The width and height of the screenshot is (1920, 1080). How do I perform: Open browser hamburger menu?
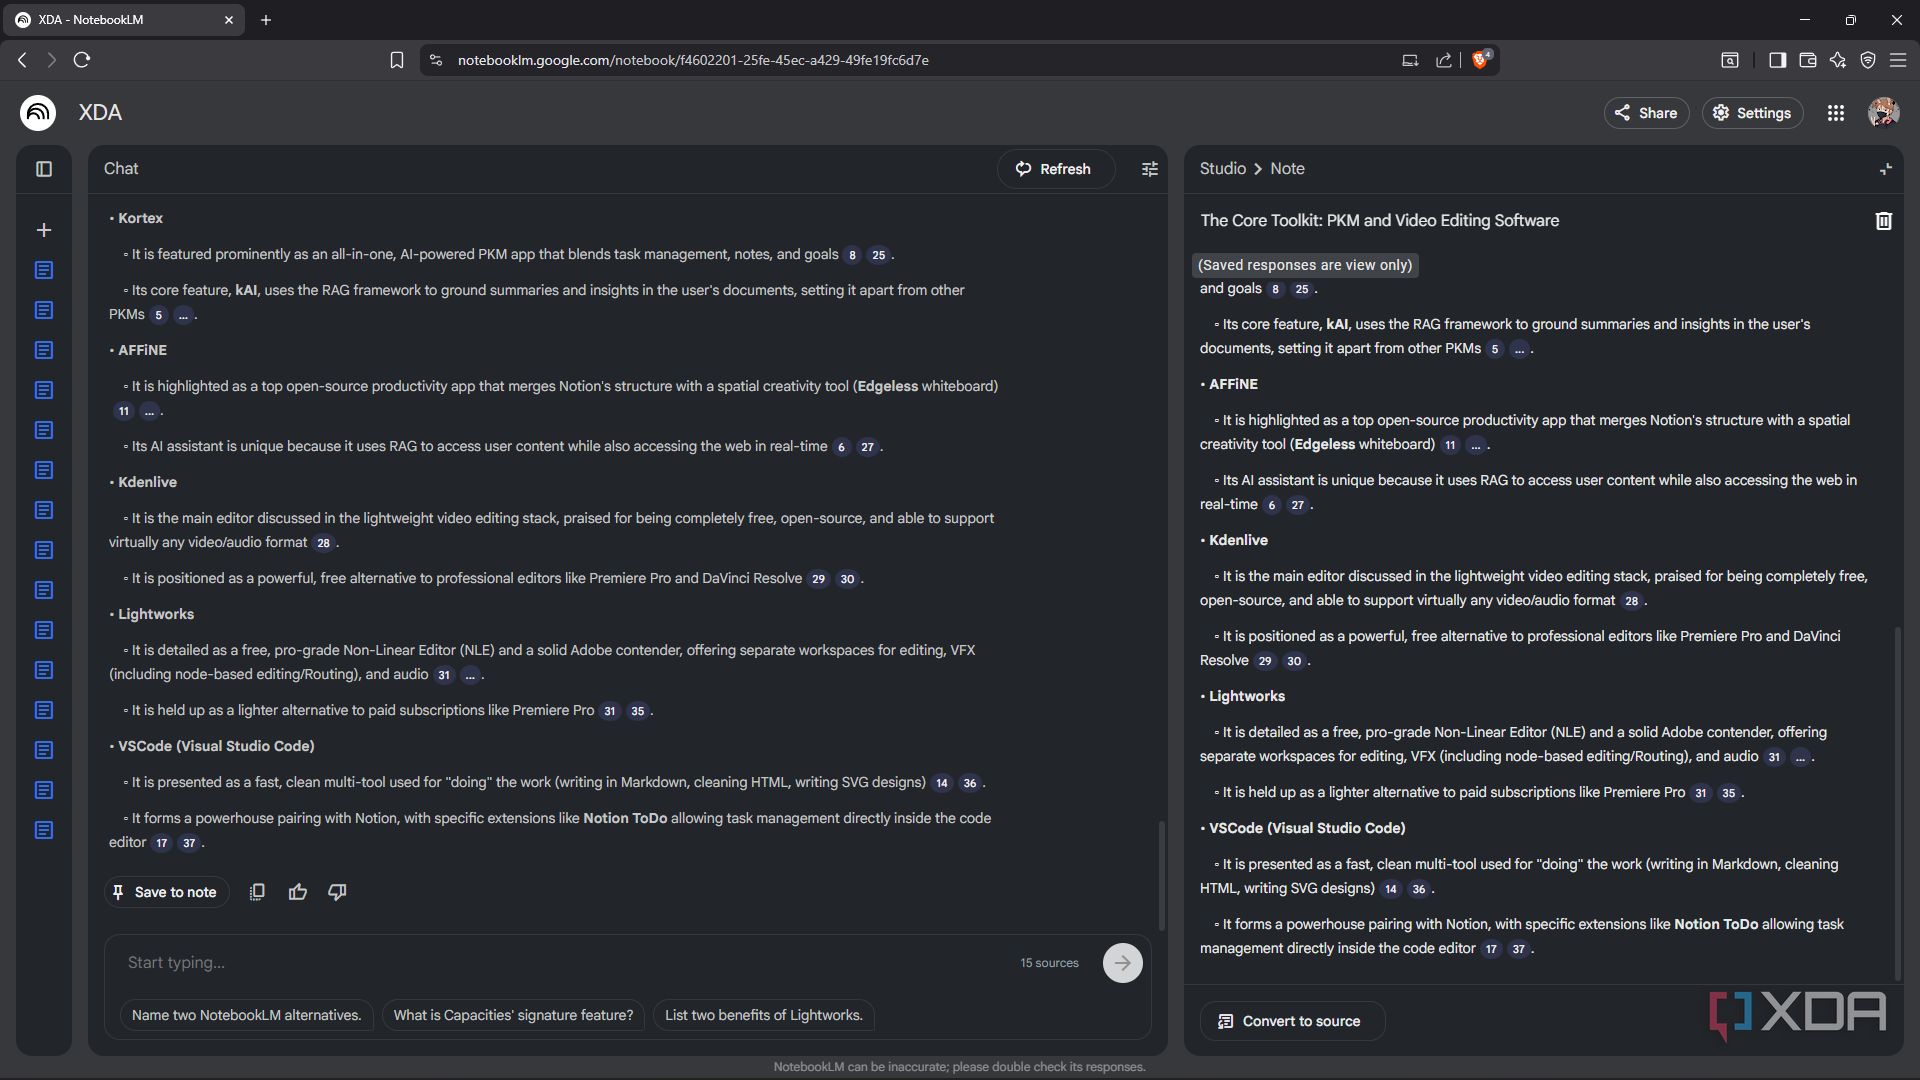pyautogui.click(x=1898, y=60)
